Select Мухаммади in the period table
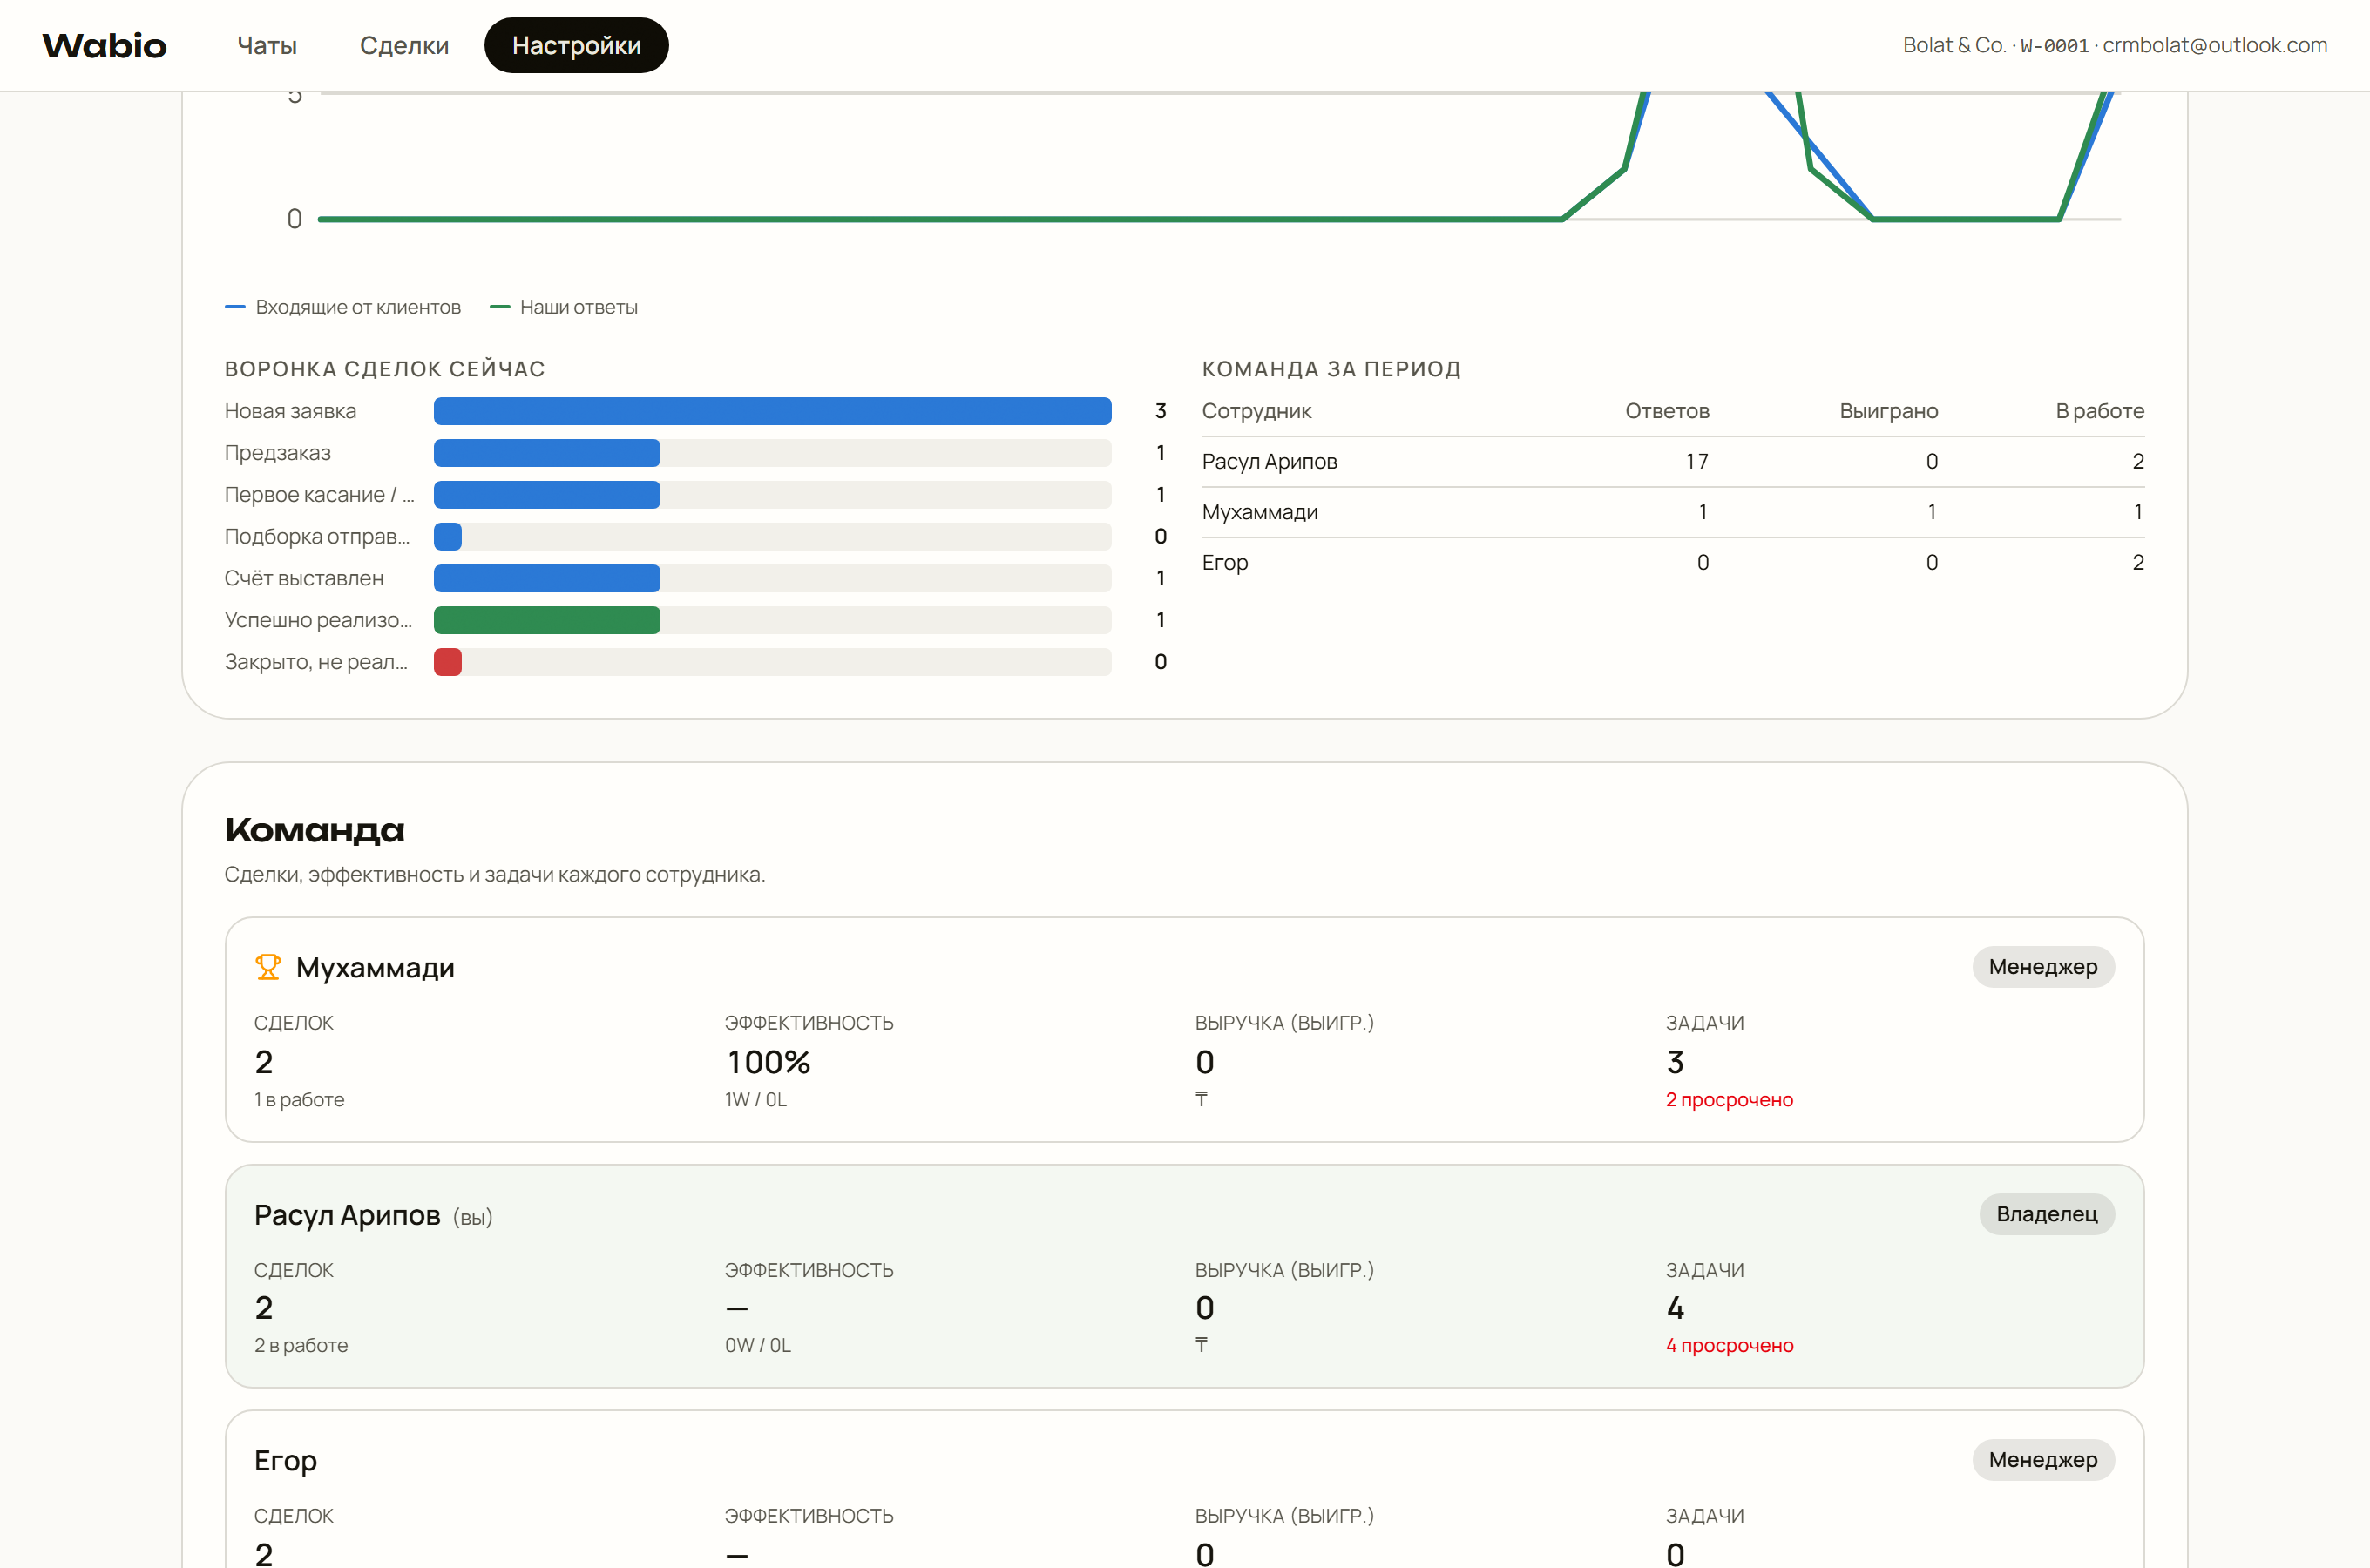 click(x=1260, y=512)
